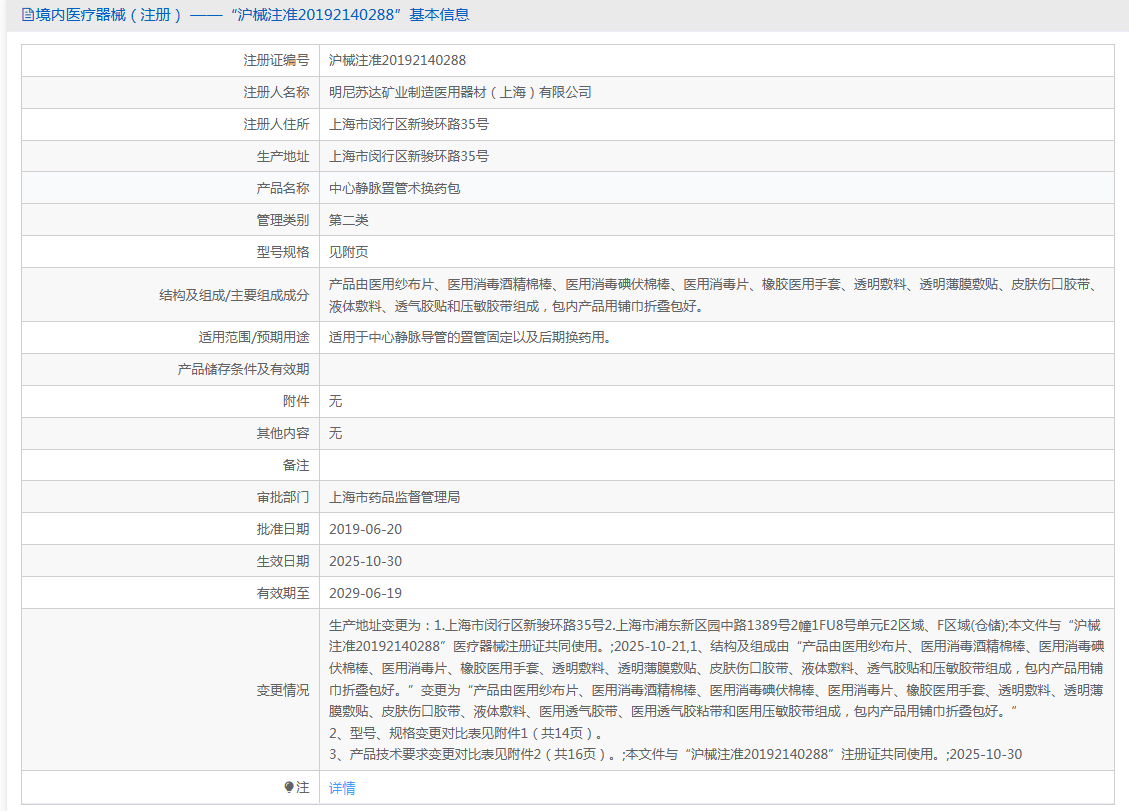Click the 注册人名称 row label

276,92
